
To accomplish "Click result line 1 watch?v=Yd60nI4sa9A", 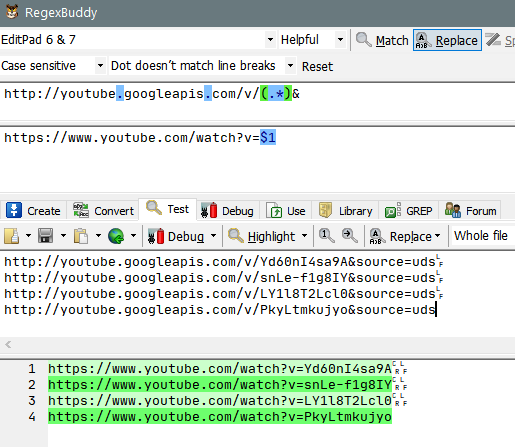I will 220,369.
